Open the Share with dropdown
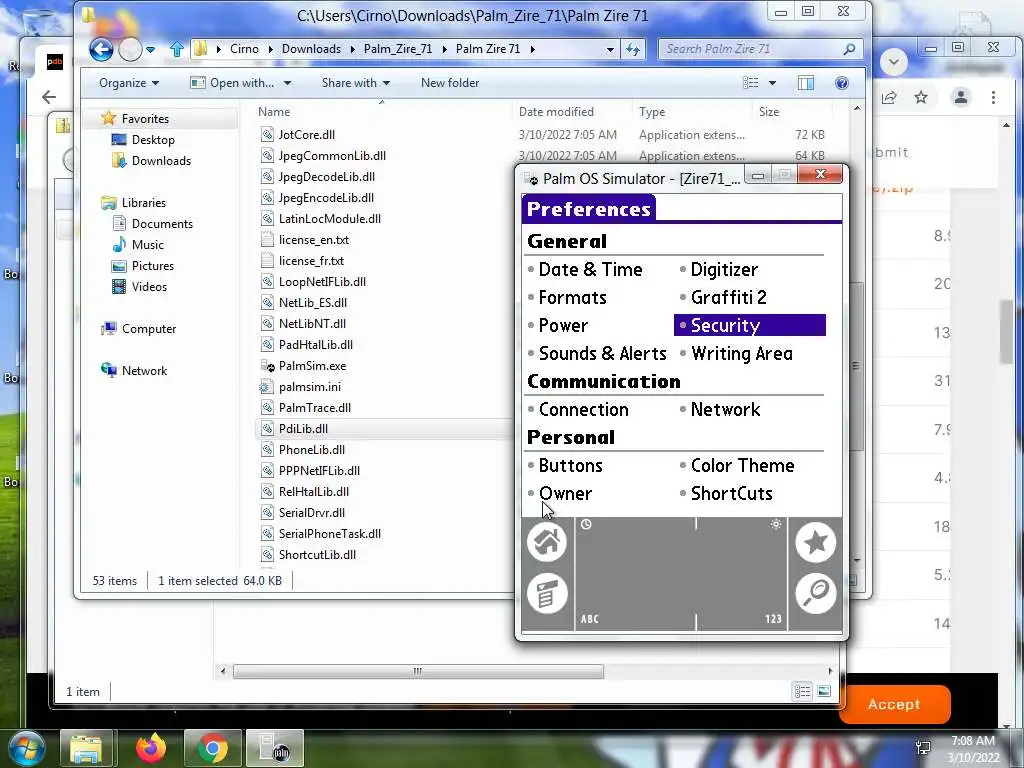Image resolution: width=1024 pixels, height=768 pixels. [x=356, y=83]
